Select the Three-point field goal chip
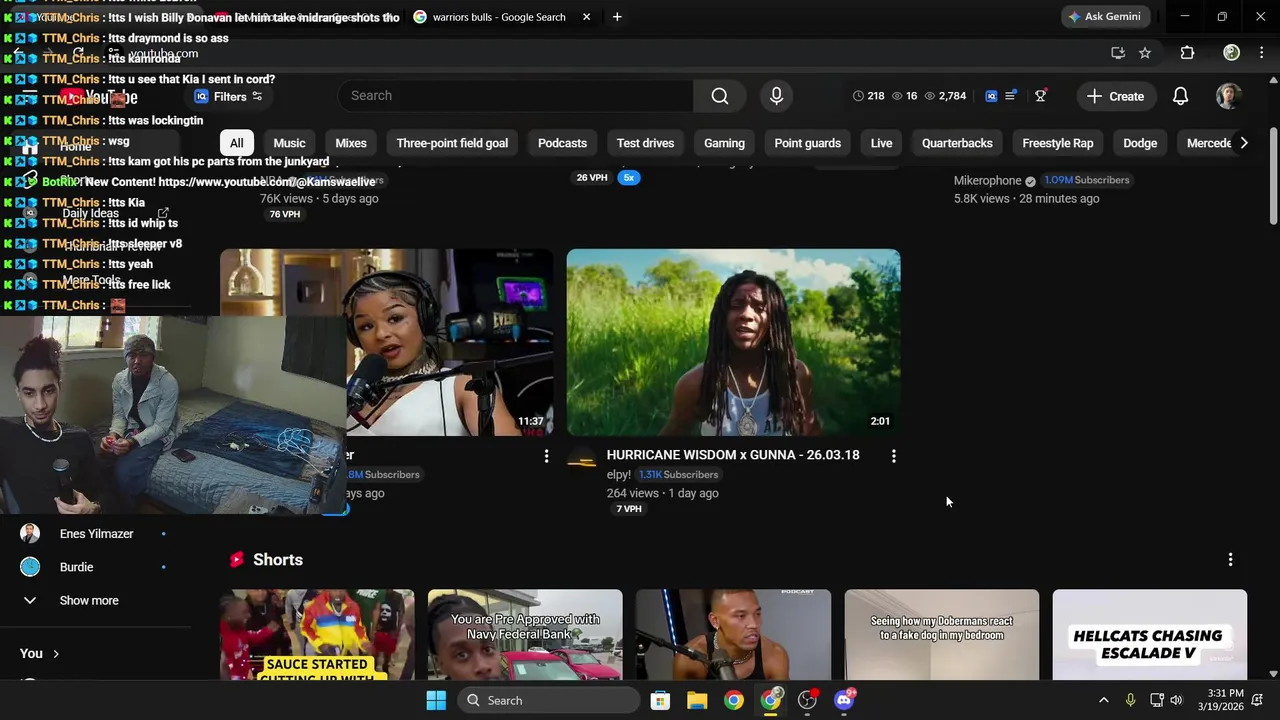This screenshot has height=720, width=1280. click(x=452, y=143)
